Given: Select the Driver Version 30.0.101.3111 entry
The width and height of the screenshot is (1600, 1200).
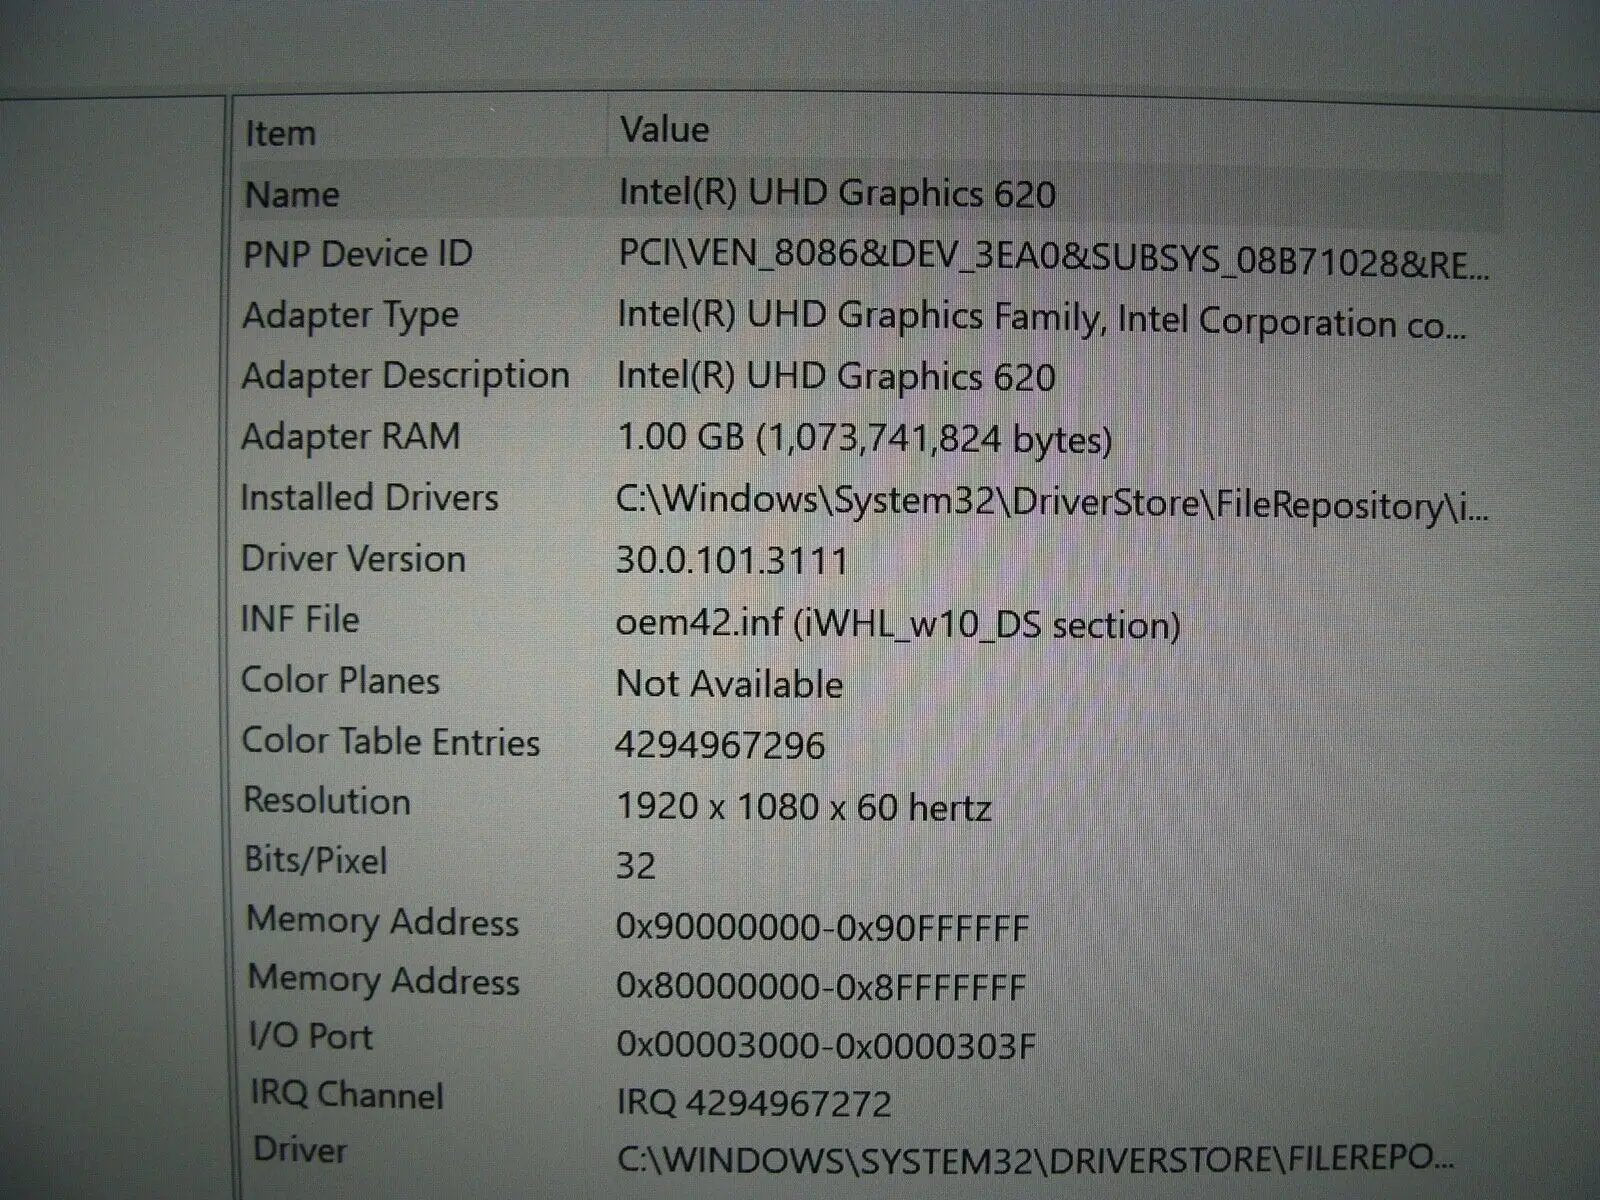Looking at the screenshot, I should 737,560.
